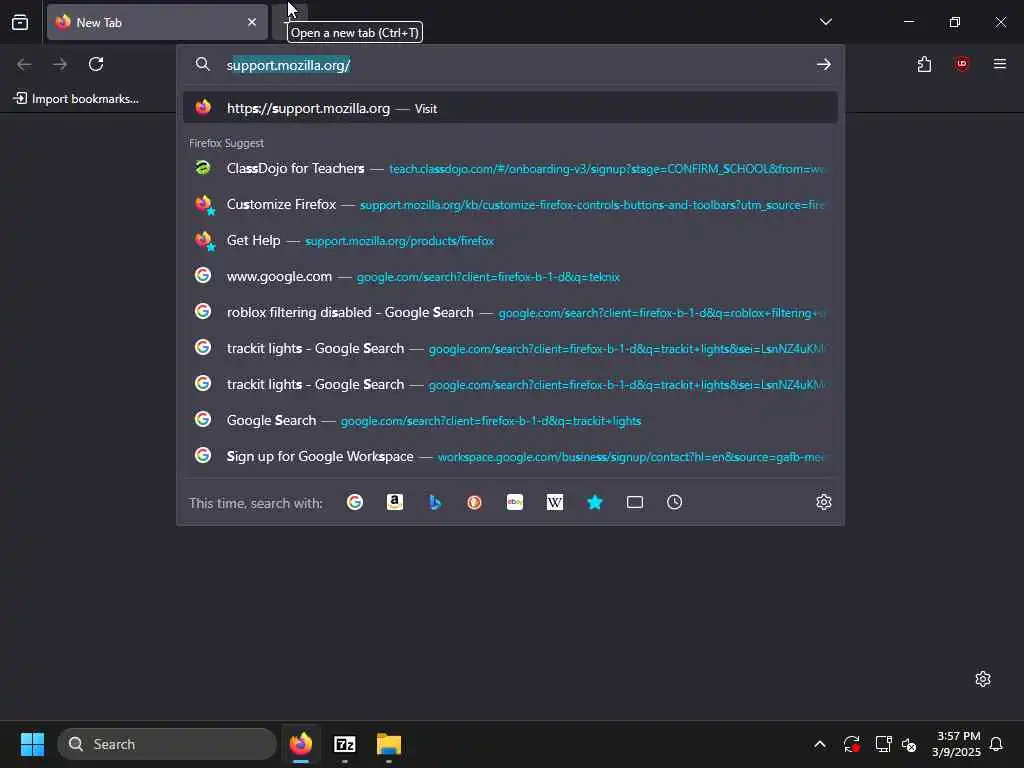Screen dimensions: 1024x768
Task: Click the taskbar Search box
Action: [167, 744]
